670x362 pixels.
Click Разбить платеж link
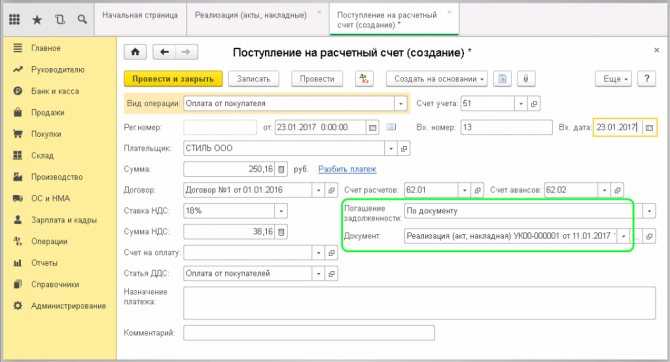(x=347, y=169)
